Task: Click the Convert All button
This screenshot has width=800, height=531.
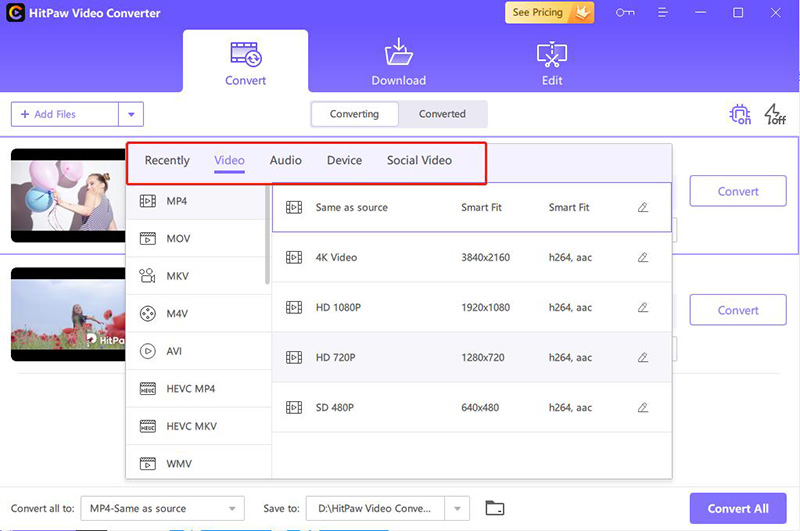Action: [x=738, y=508]
